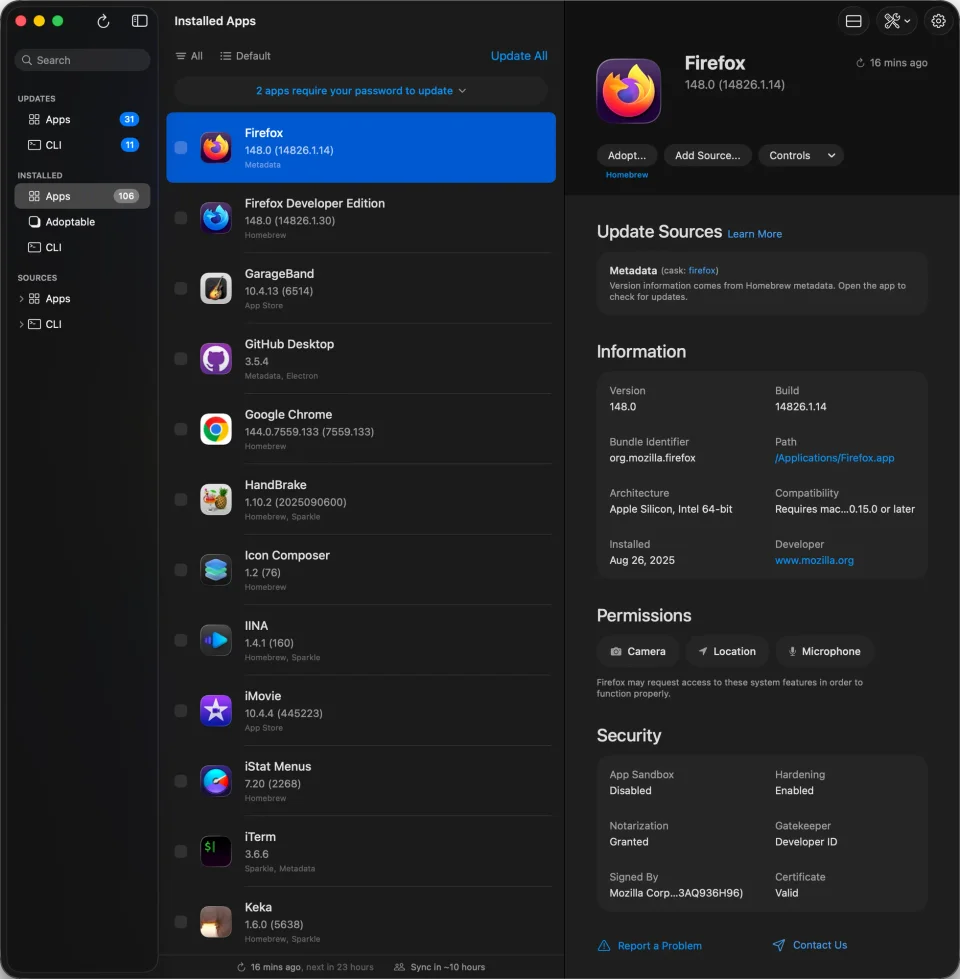Check the iMovie checkbox
This screenshot has width=960, height=979.
181,711
